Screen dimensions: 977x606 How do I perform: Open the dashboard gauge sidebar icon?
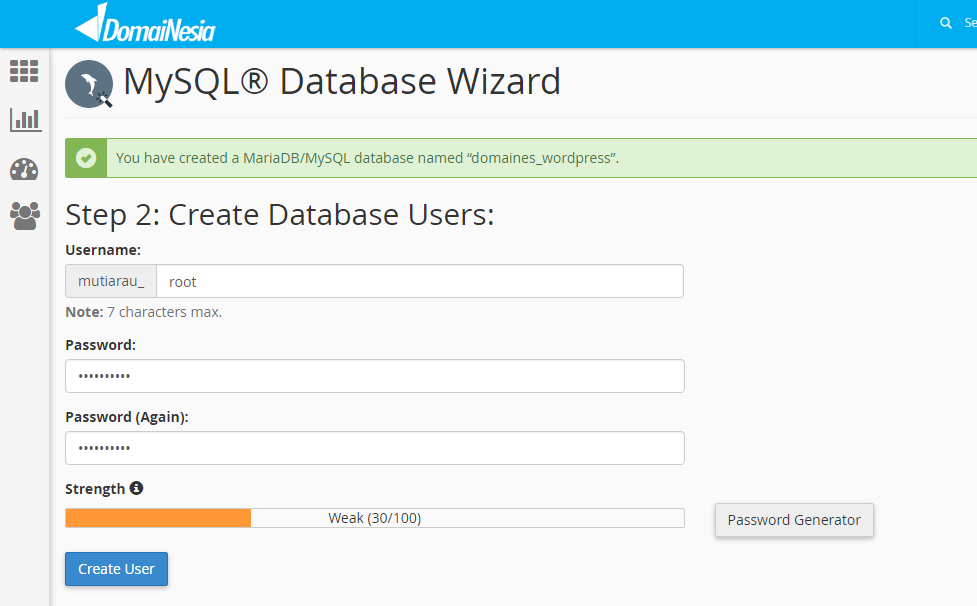coord(24,169)
